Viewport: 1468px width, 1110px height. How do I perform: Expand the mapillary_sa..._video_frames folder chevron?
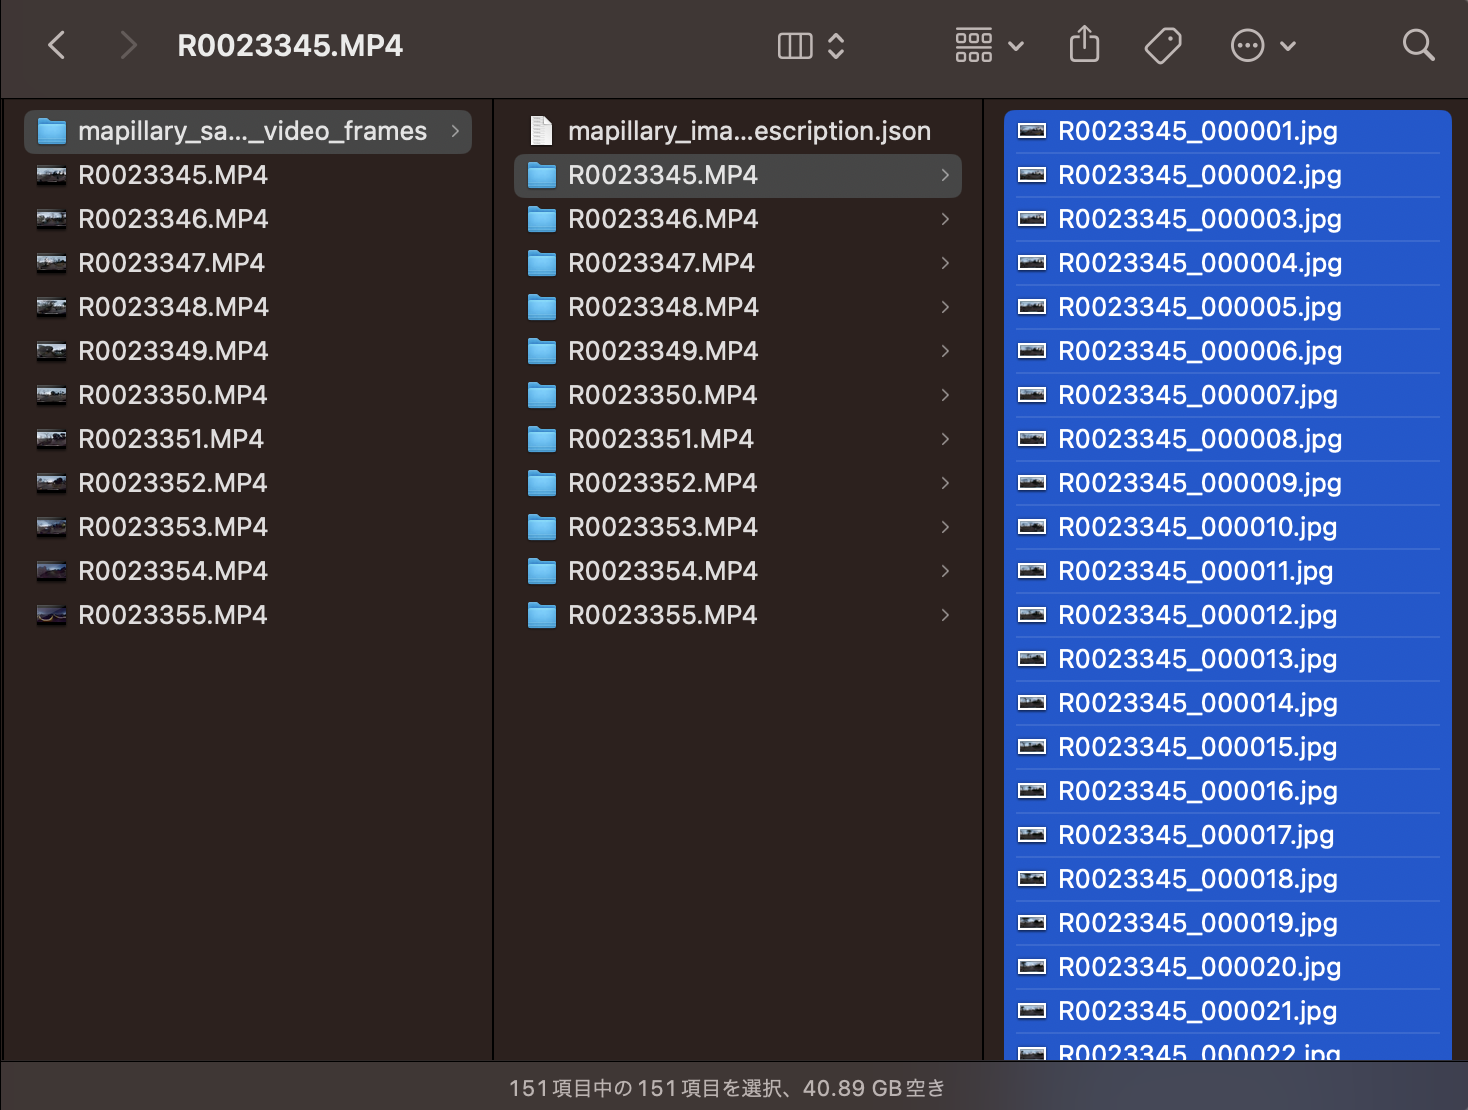pos(455,131)
